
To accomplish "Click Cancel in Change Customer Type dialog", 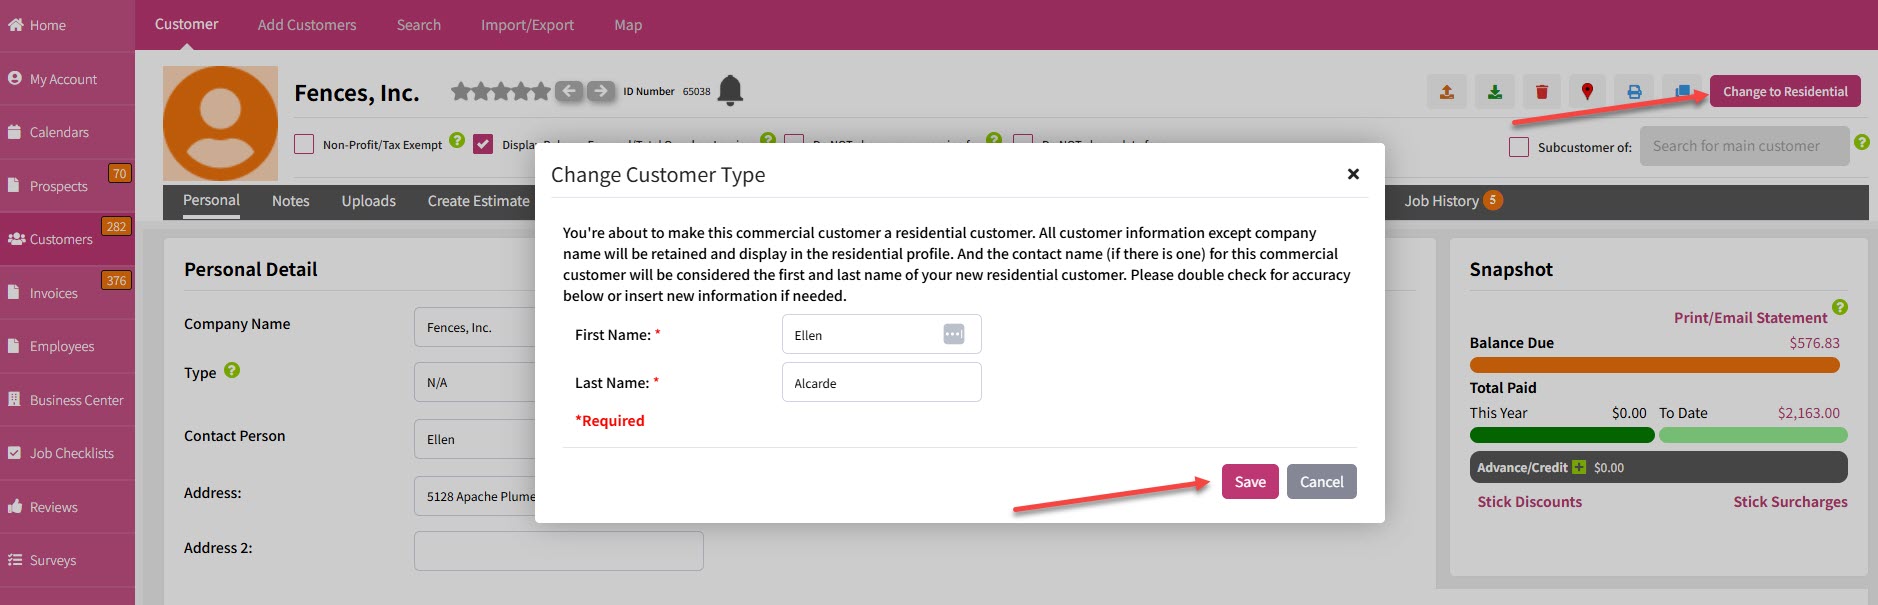I will (x=1322, y=482).
